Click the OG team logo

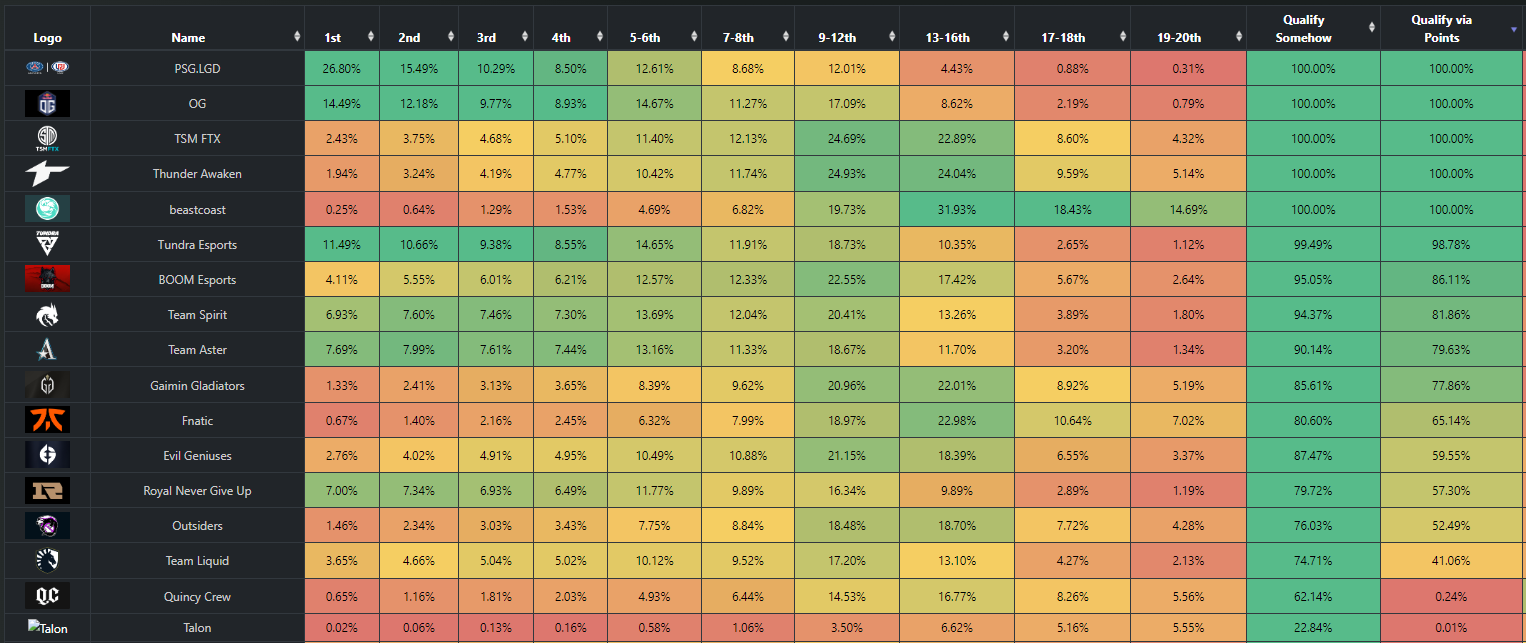pos(47,103)
